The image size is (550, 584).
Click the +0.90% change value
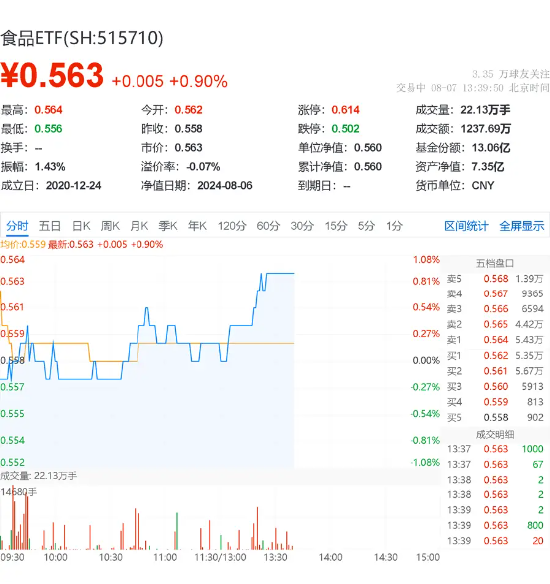click(198, 81)
